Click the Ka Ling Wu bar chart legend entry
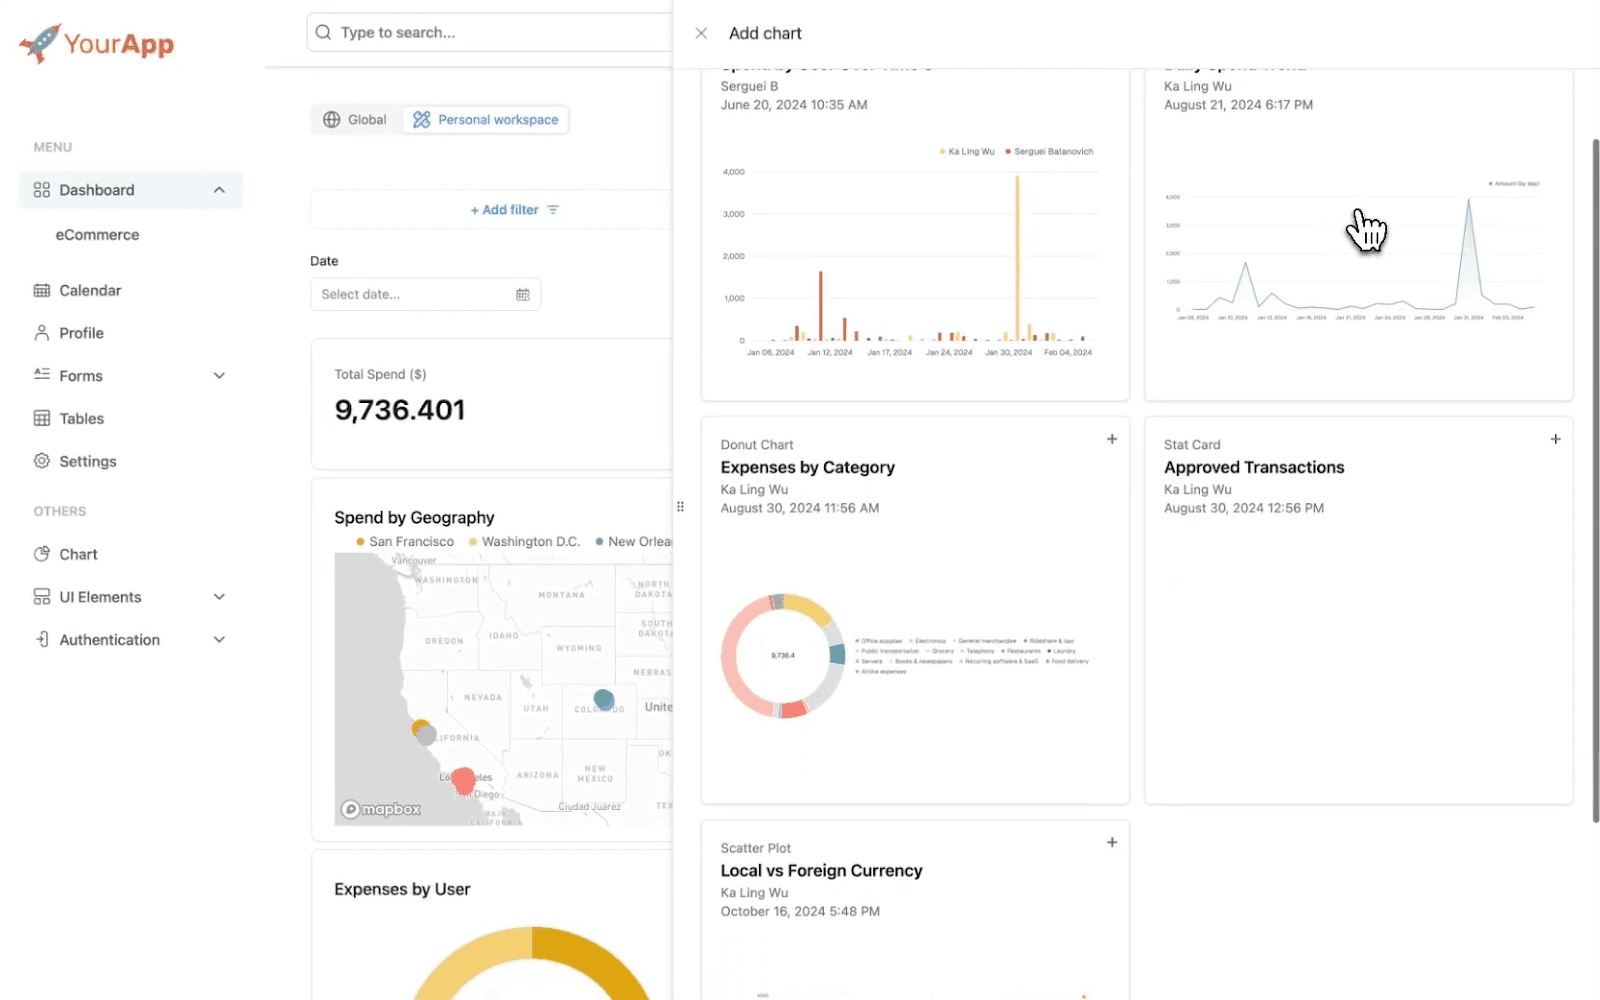The width and height of the screenshot is (1600, 1000). [x=967, y=152]
